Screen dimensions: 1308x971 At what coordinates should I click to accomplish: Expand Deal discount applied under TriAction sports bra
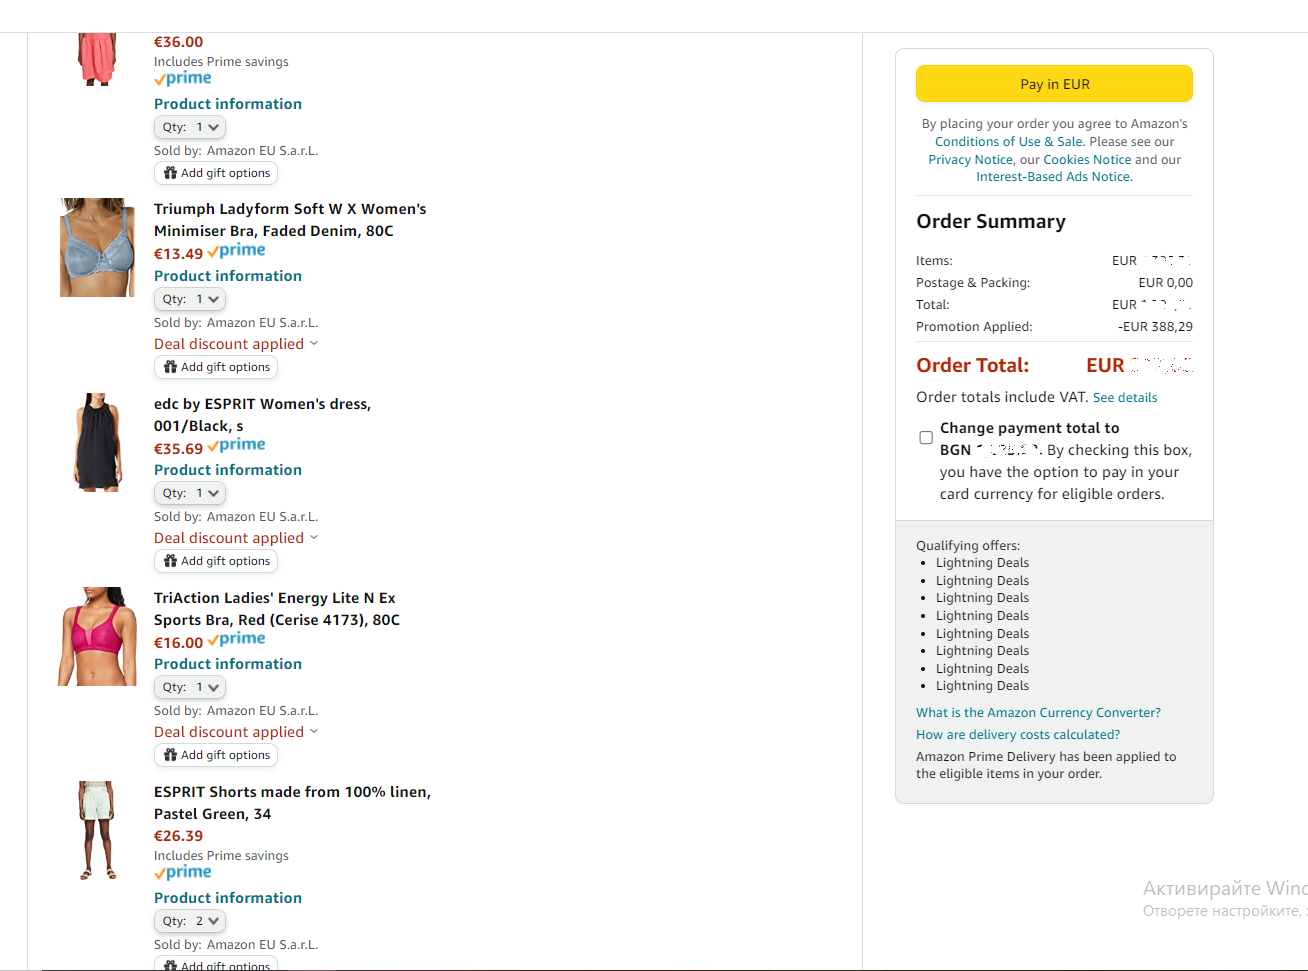(236, 732)
